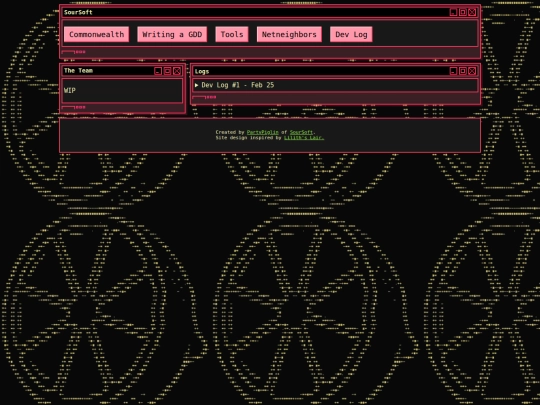Image resolution: width=540 pixels, height=405 pixels.
Task: Click The Team window title
Action: [x=79, y=71]
